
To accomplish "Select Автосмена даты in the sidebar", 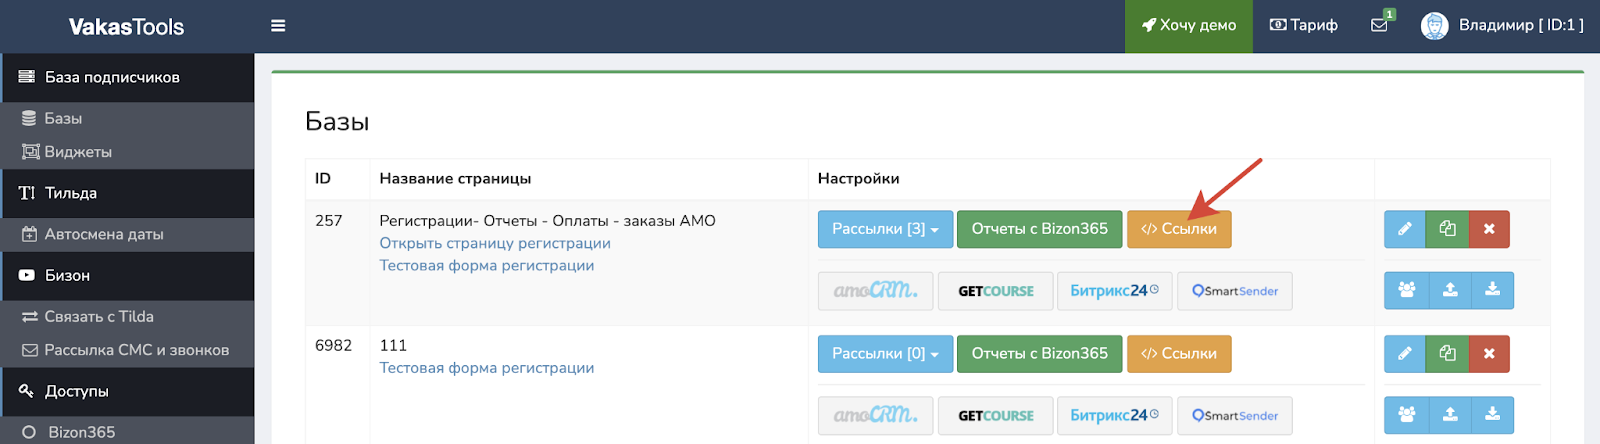I will [x=103, y=234].
